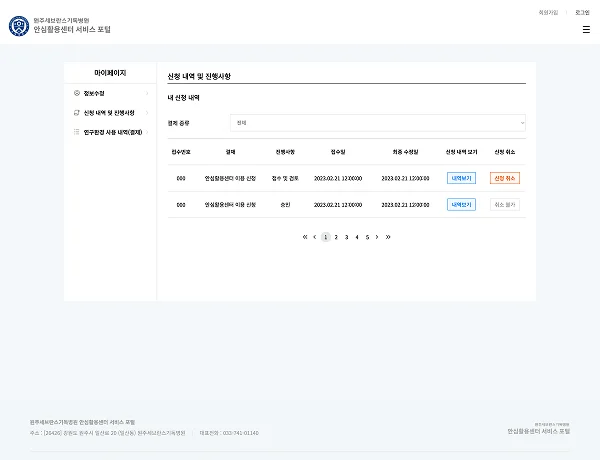This screenshot has height=460, width=600.
Task: Click 회원가입 link at top right
Action: (x=548, y=13)
